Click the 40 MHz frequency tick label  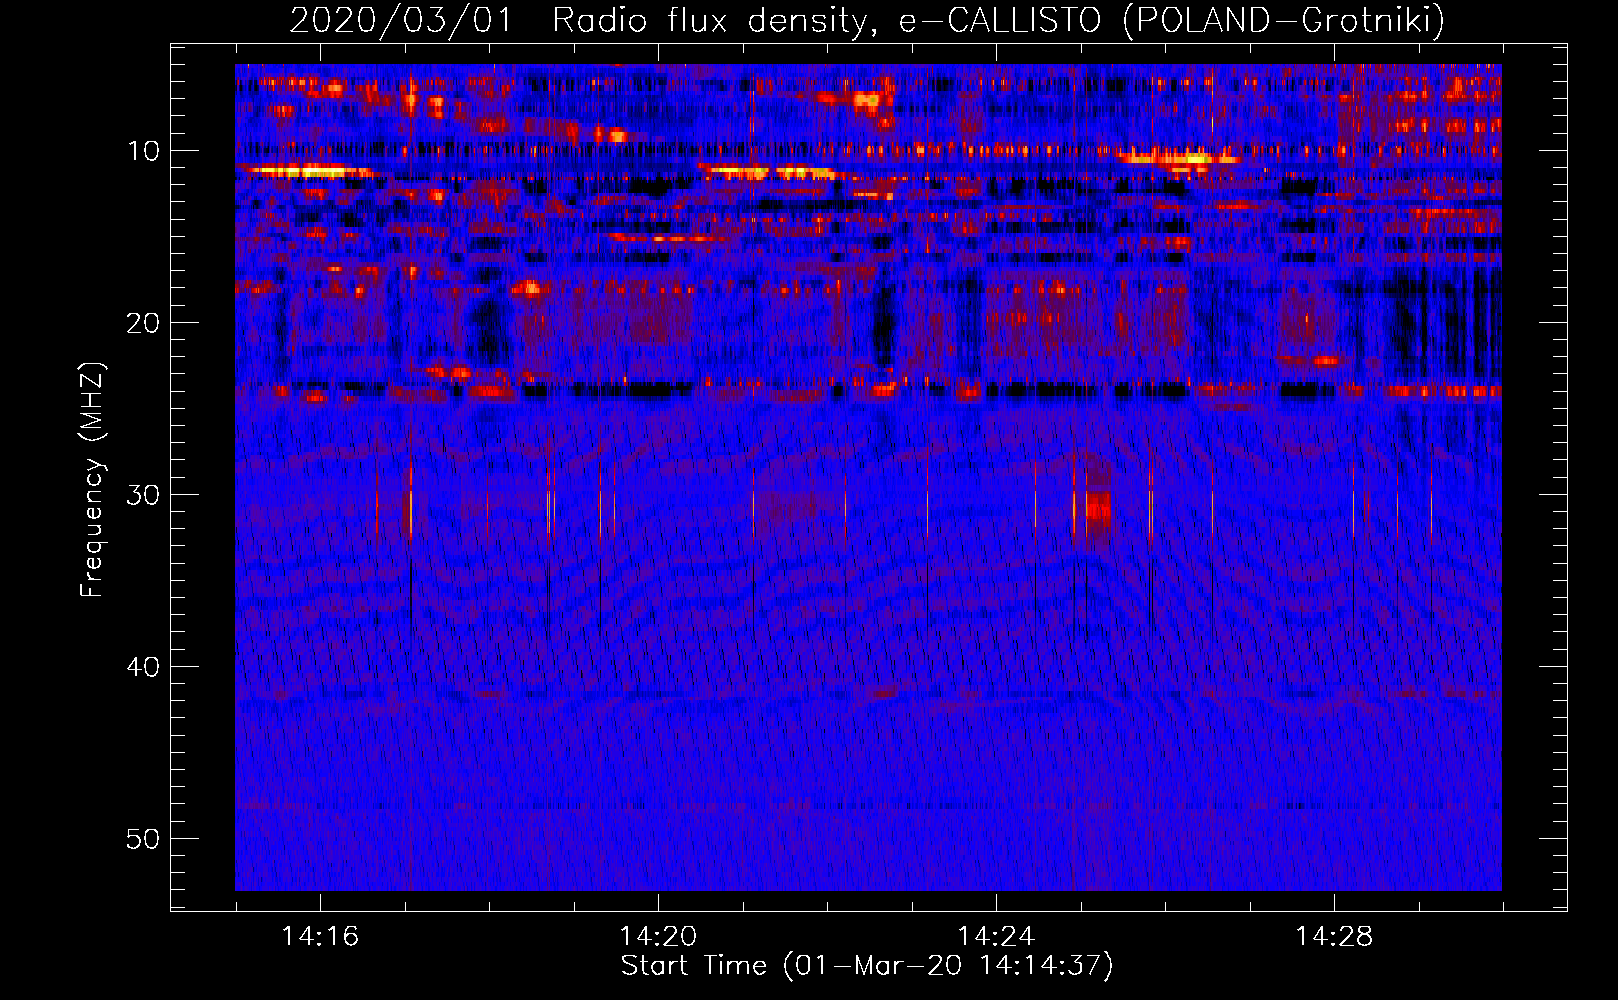click(144, 667)
